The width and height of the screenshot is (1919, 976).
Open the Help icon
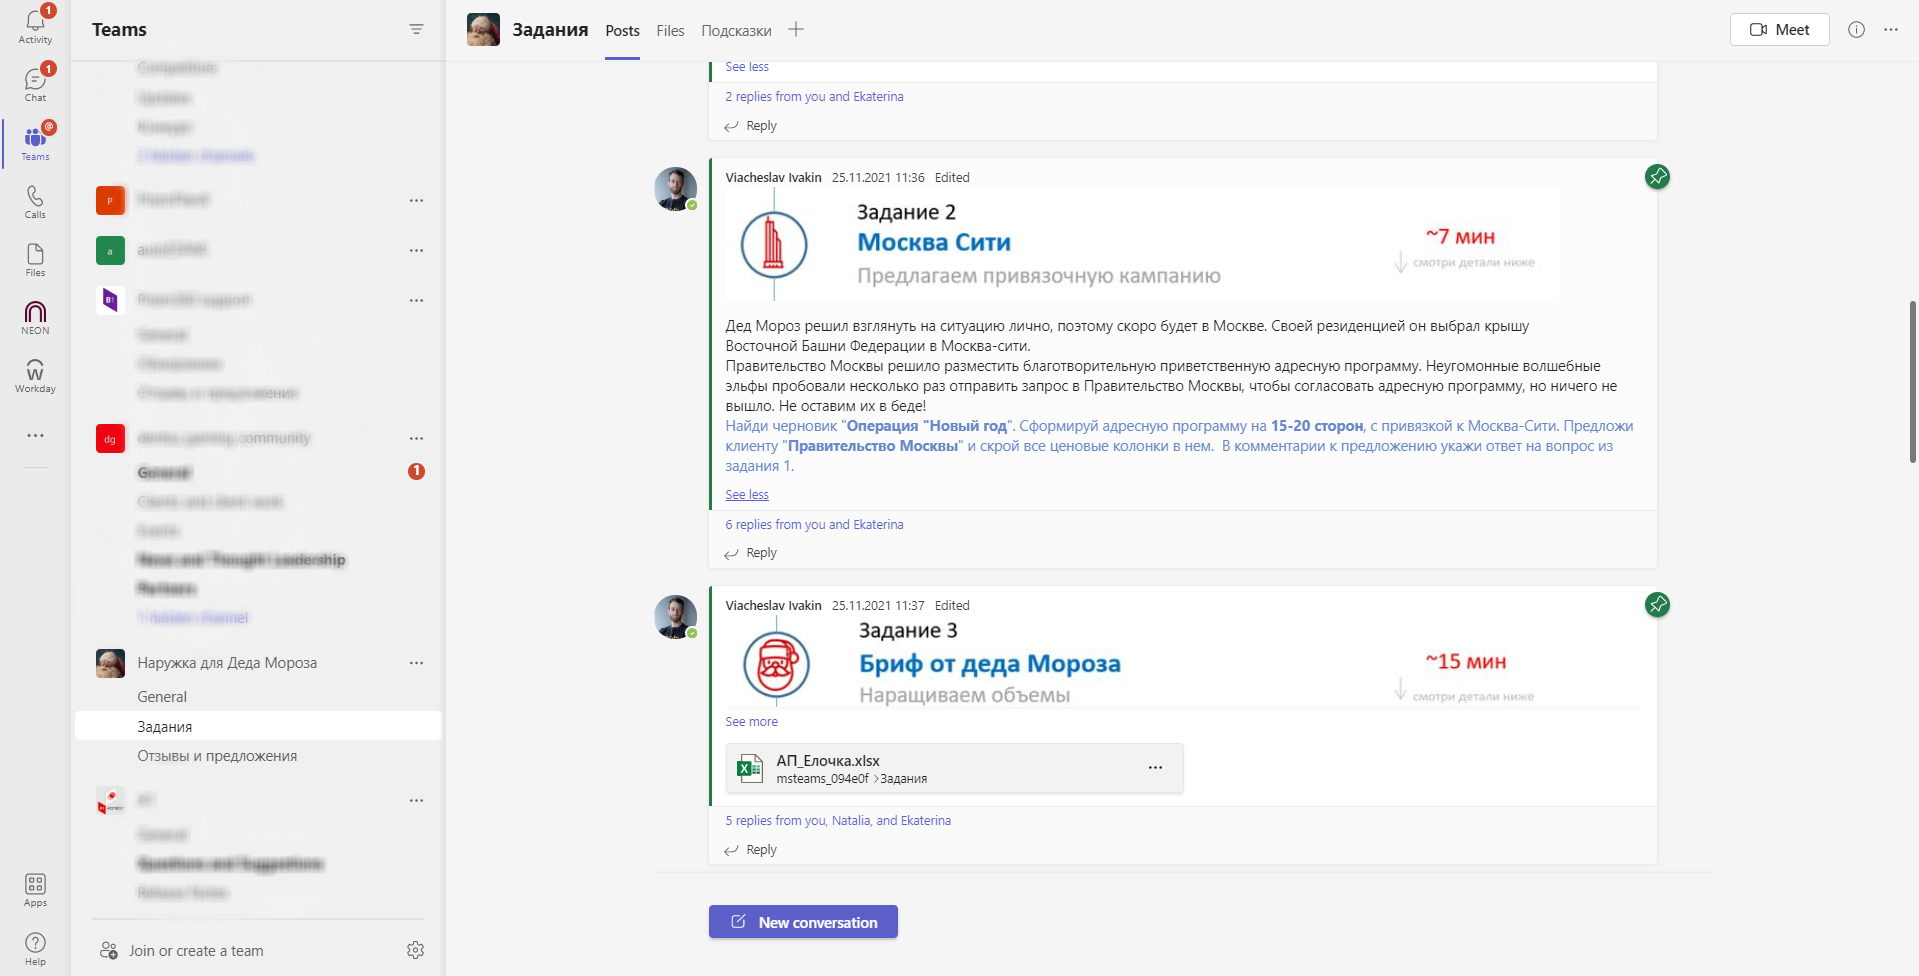35,948
